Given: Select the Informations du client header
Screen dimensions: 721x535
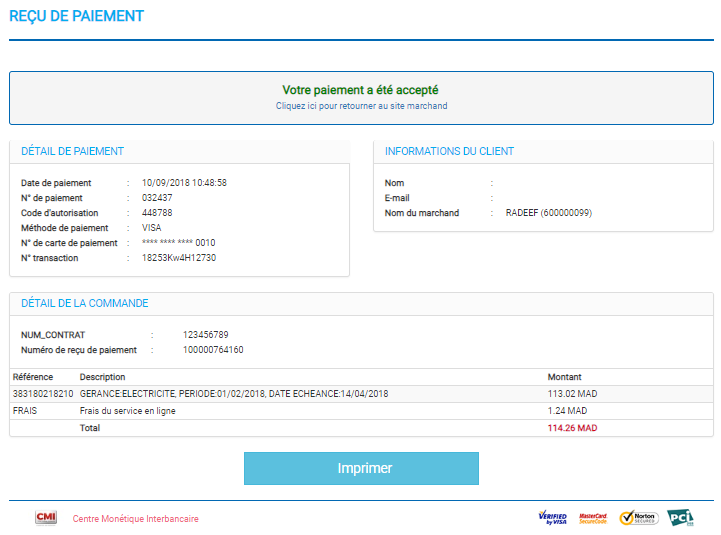Looking at the screenshot, I should point(449,152).
